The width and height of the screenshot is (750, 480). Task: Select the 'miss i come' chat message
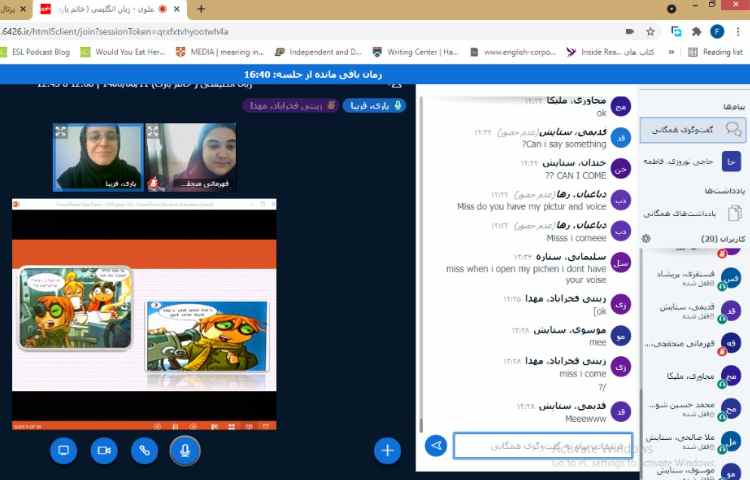pyautogui.click(x=583, y=373)
